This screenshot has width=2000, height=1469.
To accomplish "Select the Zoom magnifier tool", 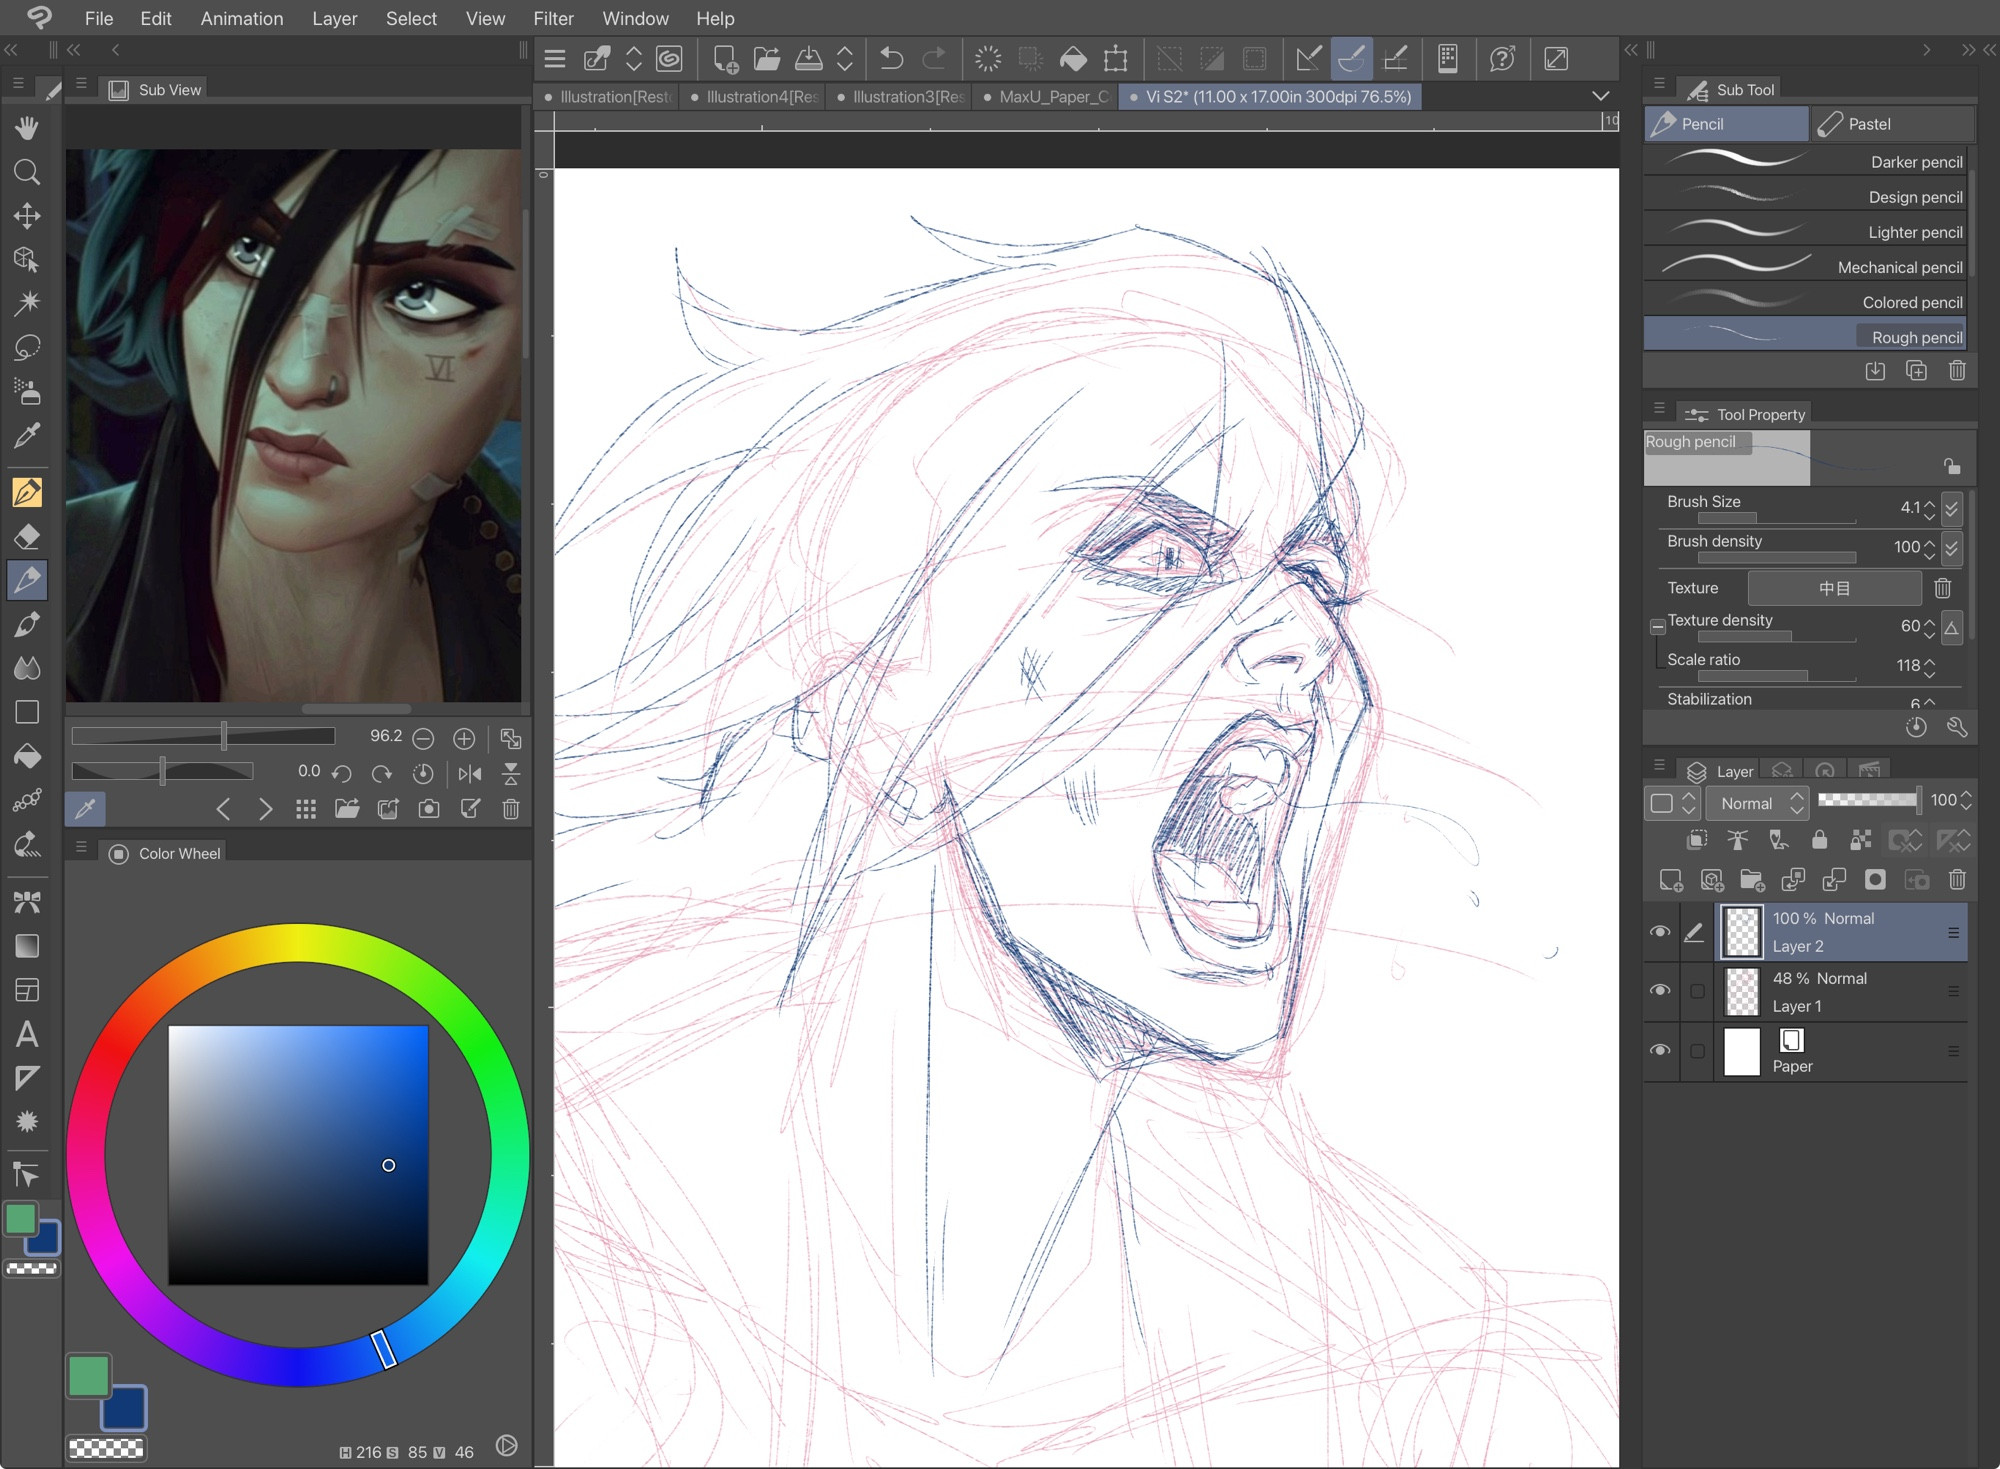I will pyautogui.click(x=27, y=172).
